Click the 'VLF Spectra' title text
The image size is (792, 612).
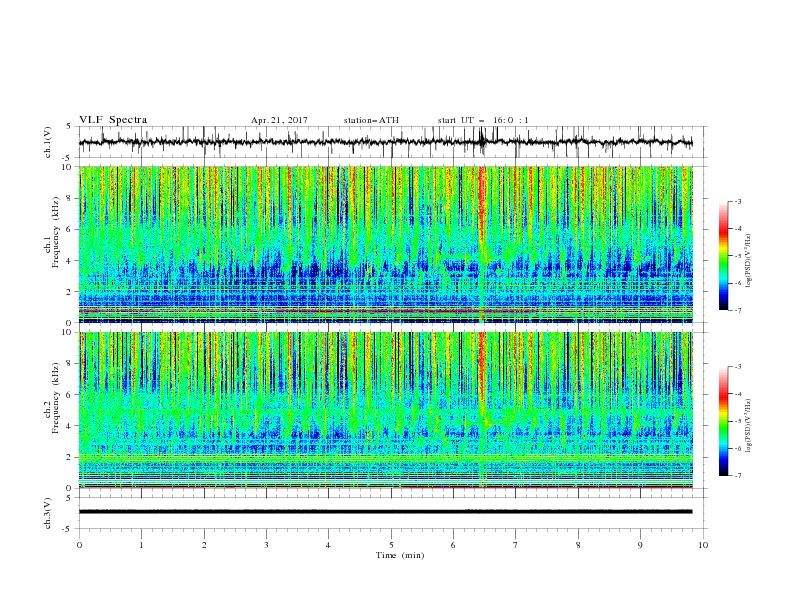[x=113, y=120]
